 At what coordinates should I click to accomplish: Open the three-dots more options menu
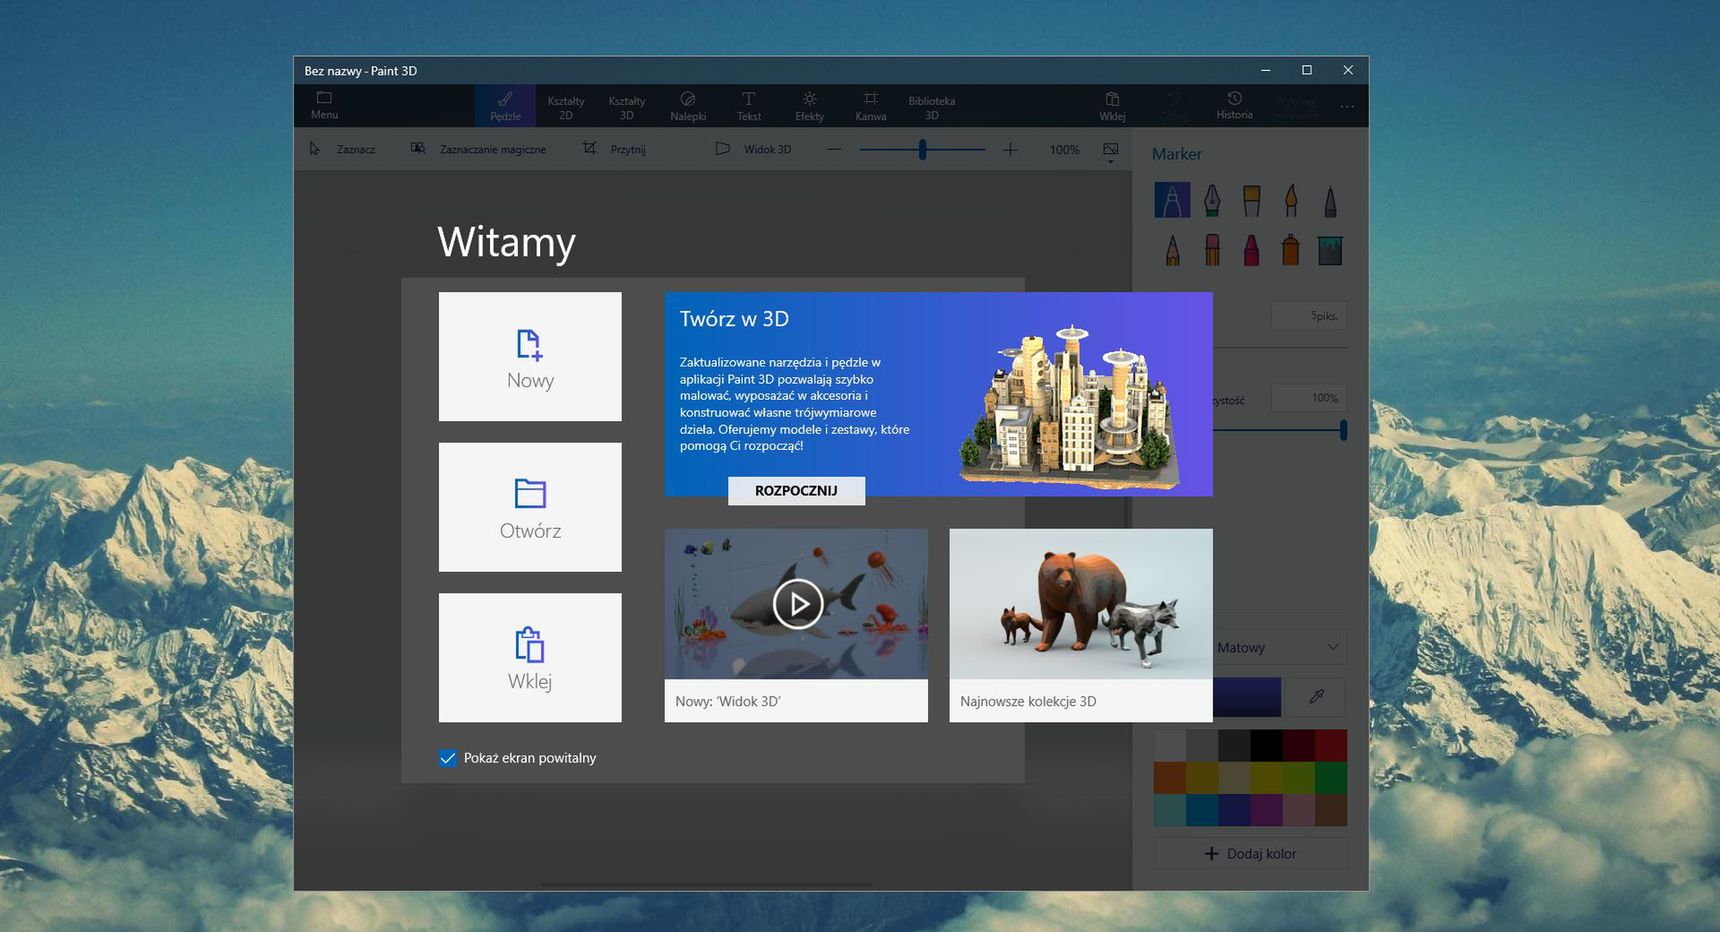click(x=1347, y=106)
